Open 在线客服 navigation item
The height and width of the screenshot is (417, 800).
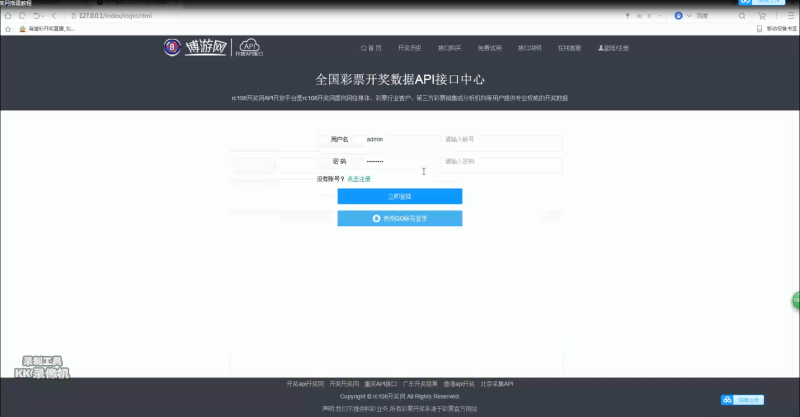pyautogui.click(x=569, y=48)
